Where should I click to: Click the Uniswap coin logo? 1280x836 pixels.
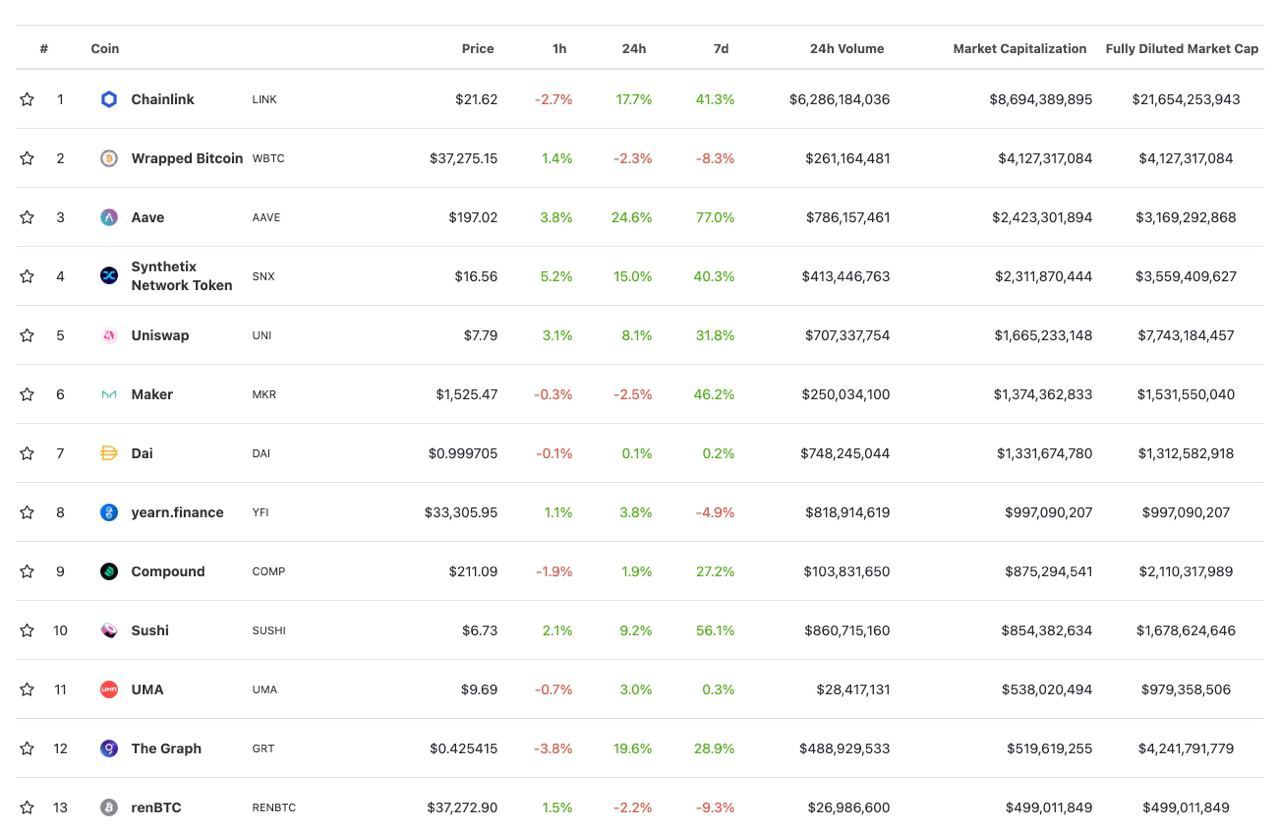(109, 335)
